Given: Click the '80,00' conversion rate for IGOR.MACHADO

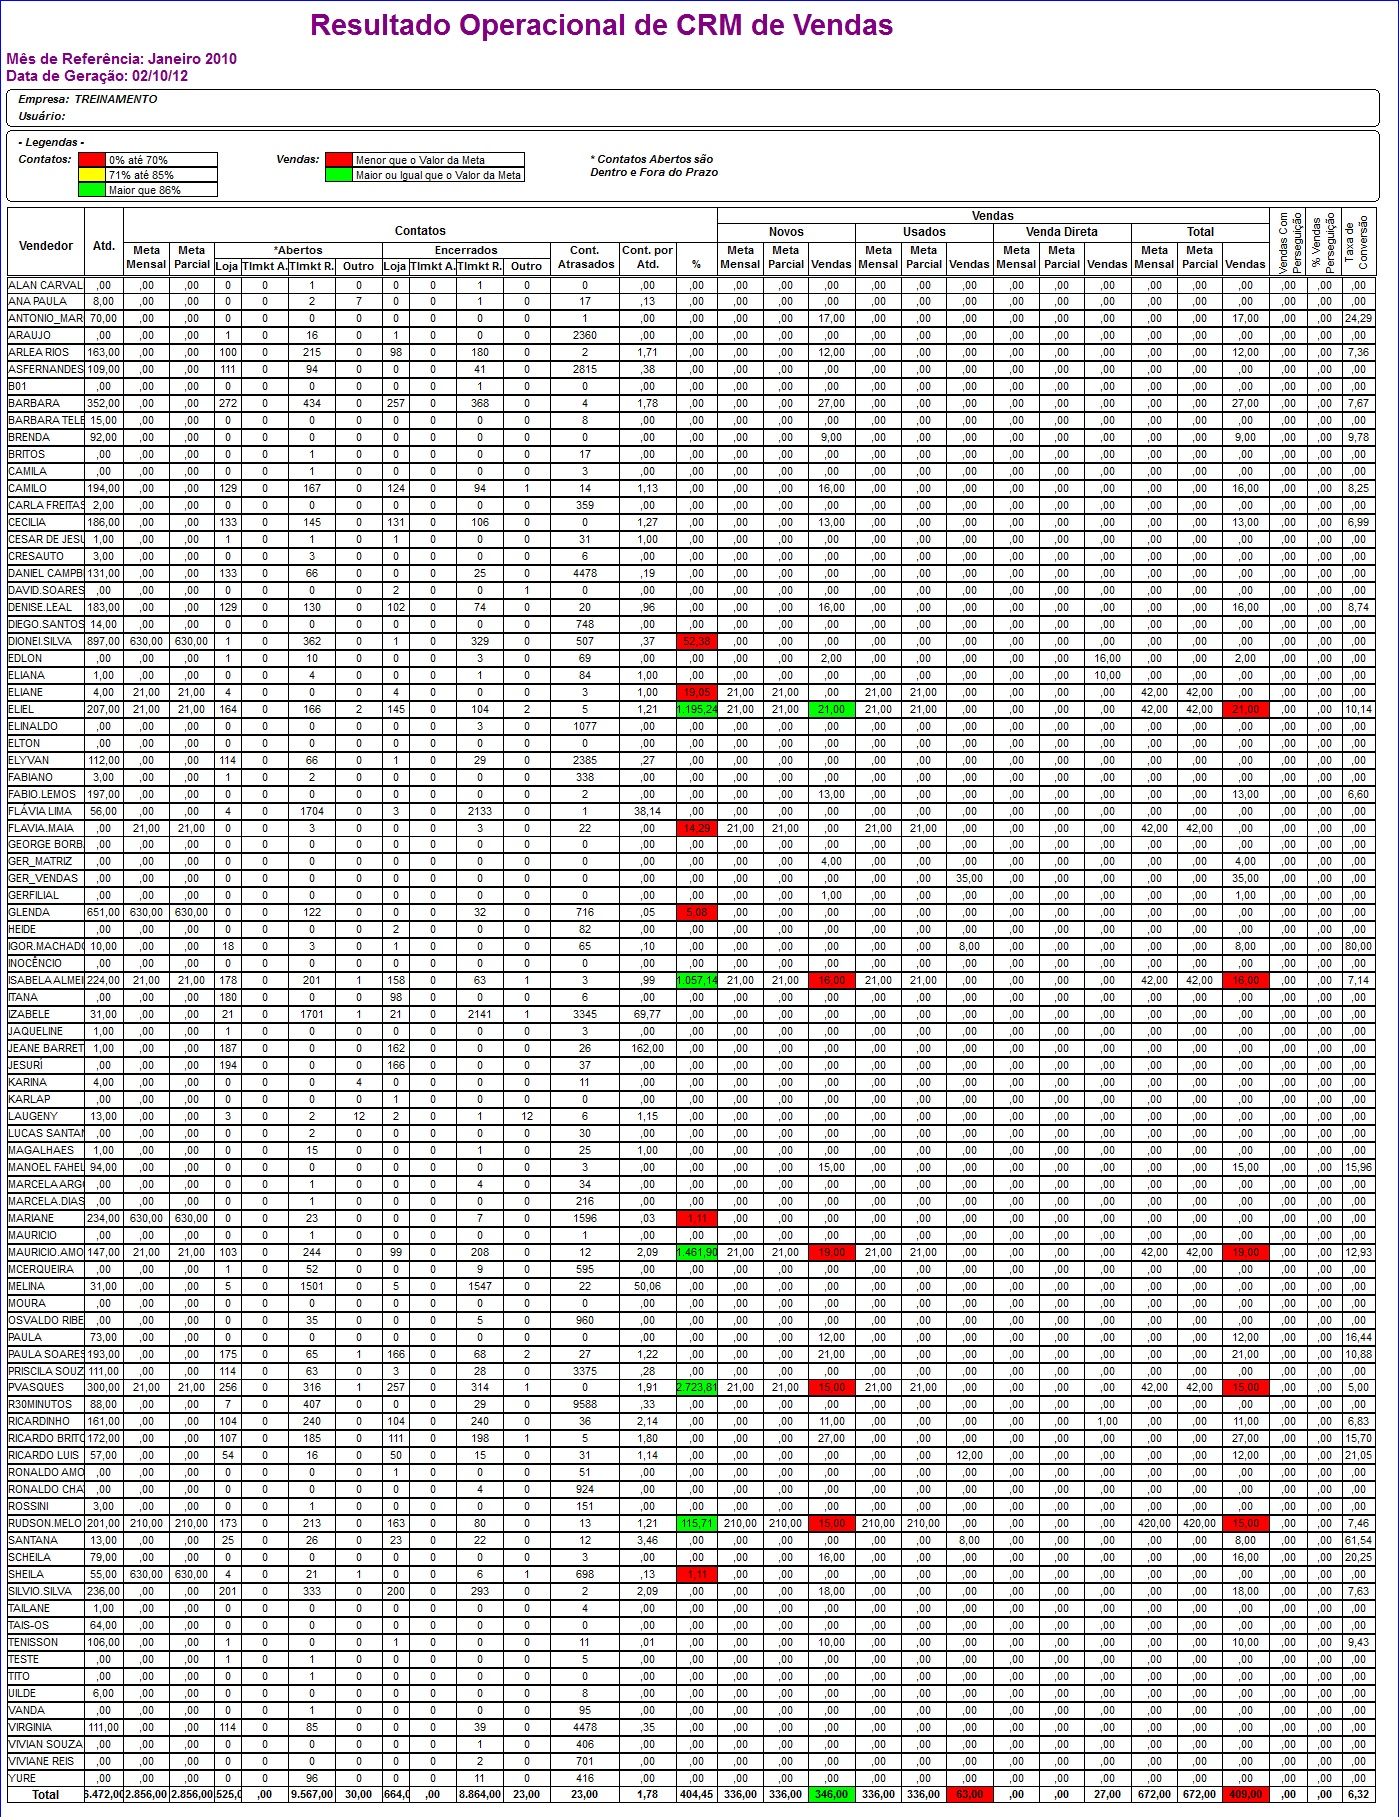Looking at the screenshot, I should [x=1358, y=946].
